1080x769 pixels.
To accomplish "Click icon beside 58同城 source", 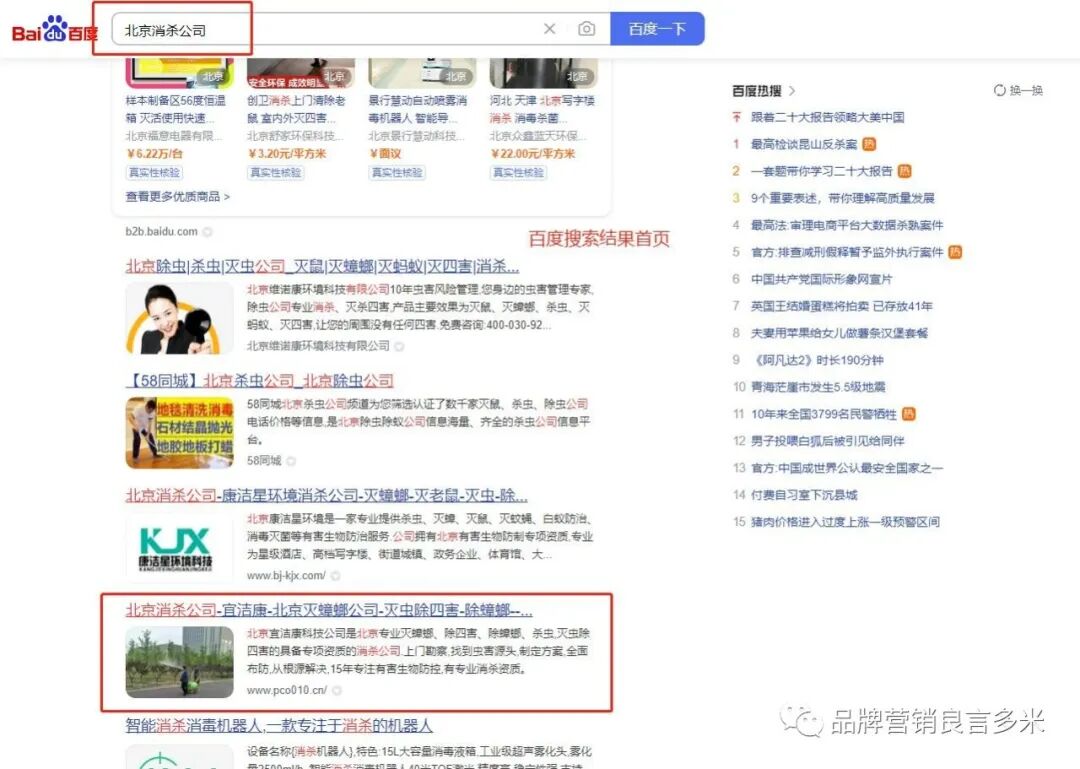I will pyautogui.click(x=291, y=460).
